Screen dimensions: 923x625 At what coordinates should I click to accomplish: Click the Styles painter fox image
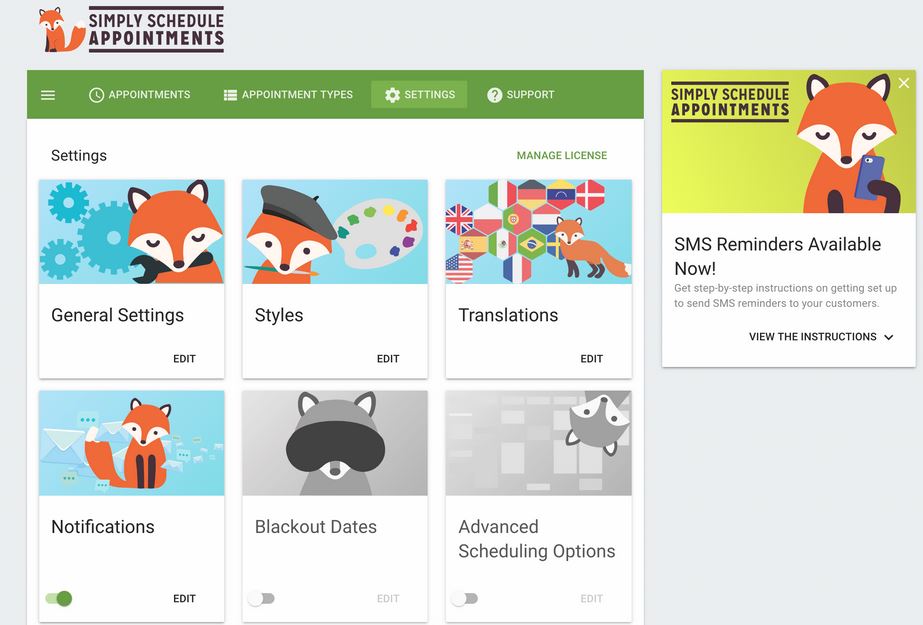(x=335, y=232)
